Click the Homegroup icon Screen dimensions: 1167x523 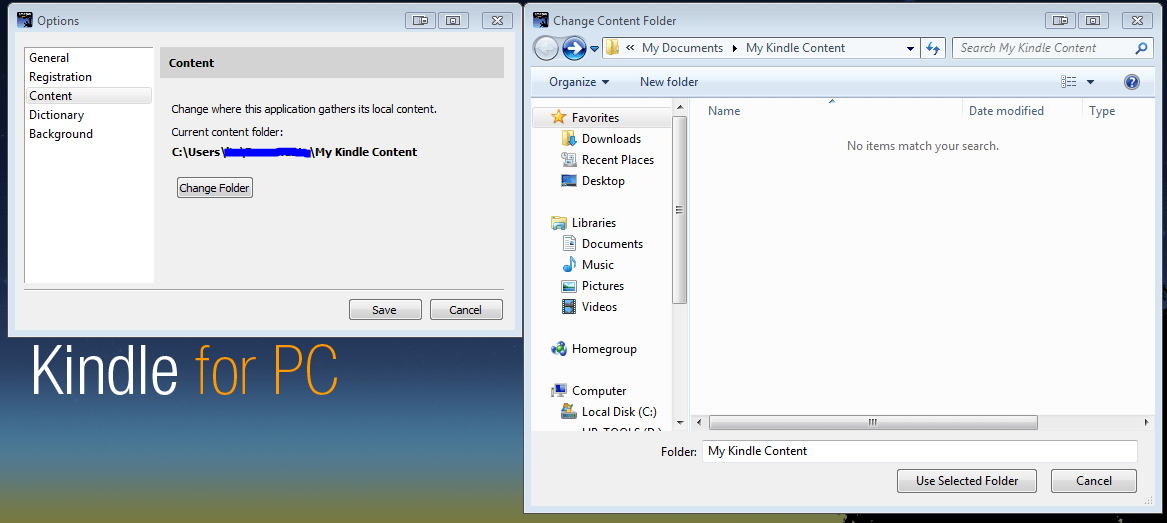click(558, 348)
